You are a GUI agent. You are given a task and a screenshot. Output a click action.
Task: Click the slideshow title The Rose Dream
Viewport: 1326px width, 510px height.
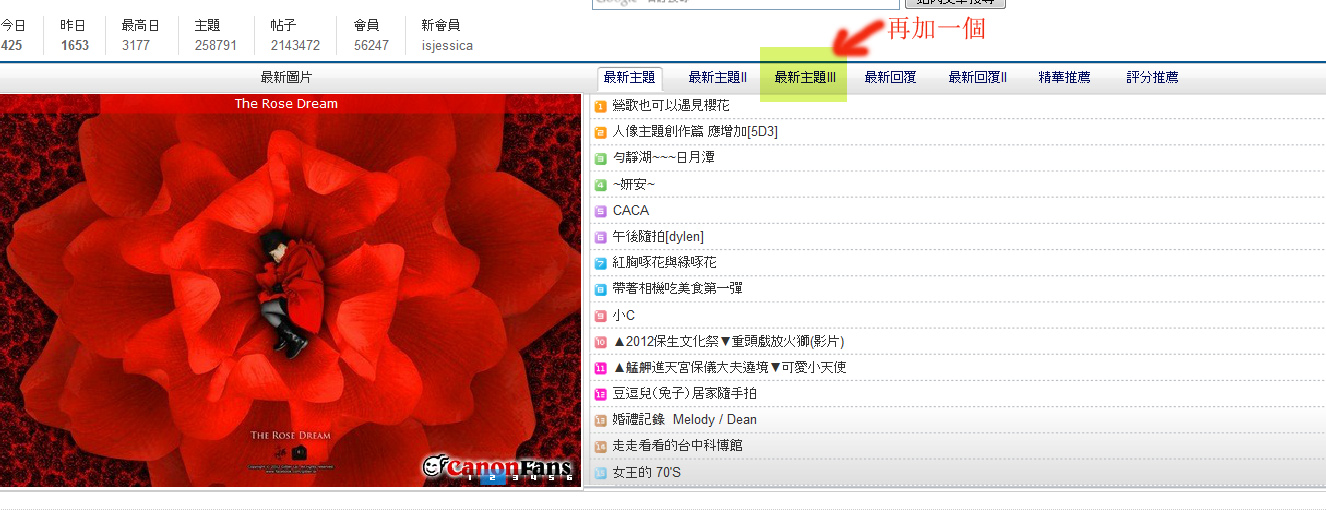(286, 104)
